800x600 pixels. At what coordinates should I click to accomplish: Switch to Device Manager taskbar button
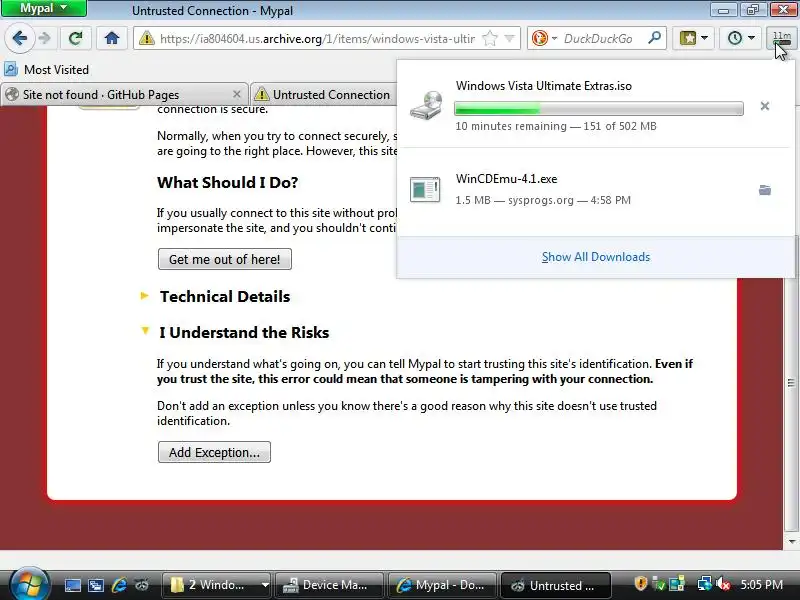pos(329,585)
